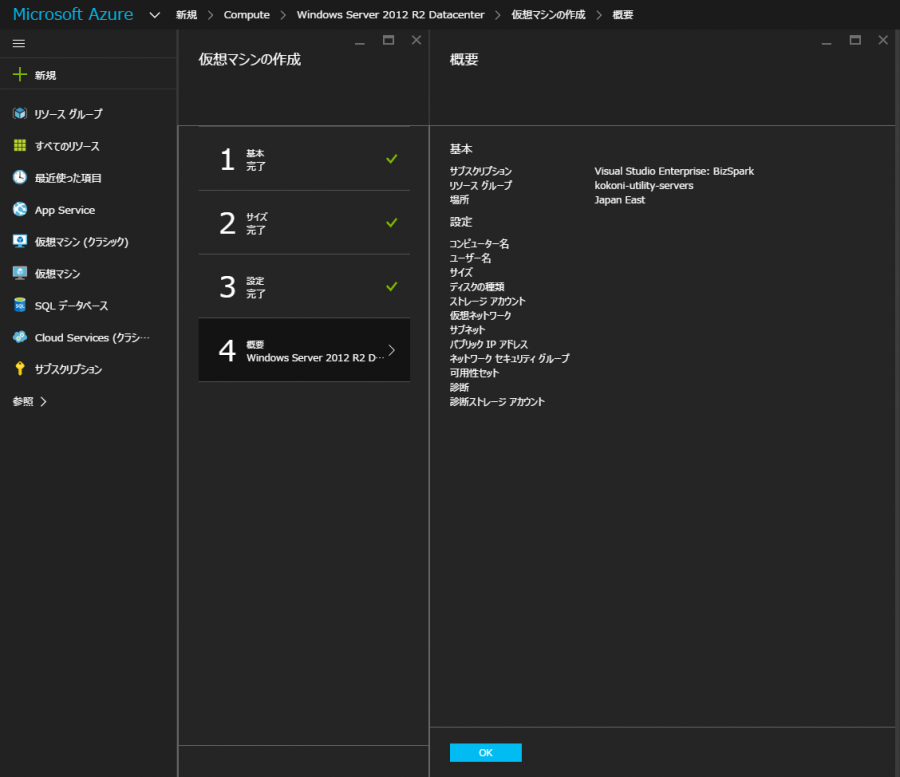
Task: Click the ネットワーク セキュリティ グループ label
Action: (510, 359)
